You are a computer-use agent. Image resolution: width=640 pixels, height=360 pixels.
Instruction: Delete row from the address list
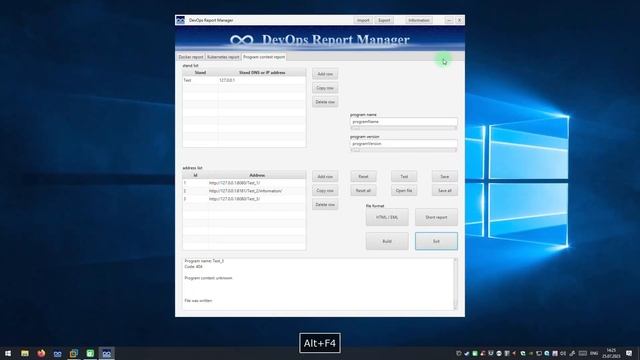coord(325,204)
